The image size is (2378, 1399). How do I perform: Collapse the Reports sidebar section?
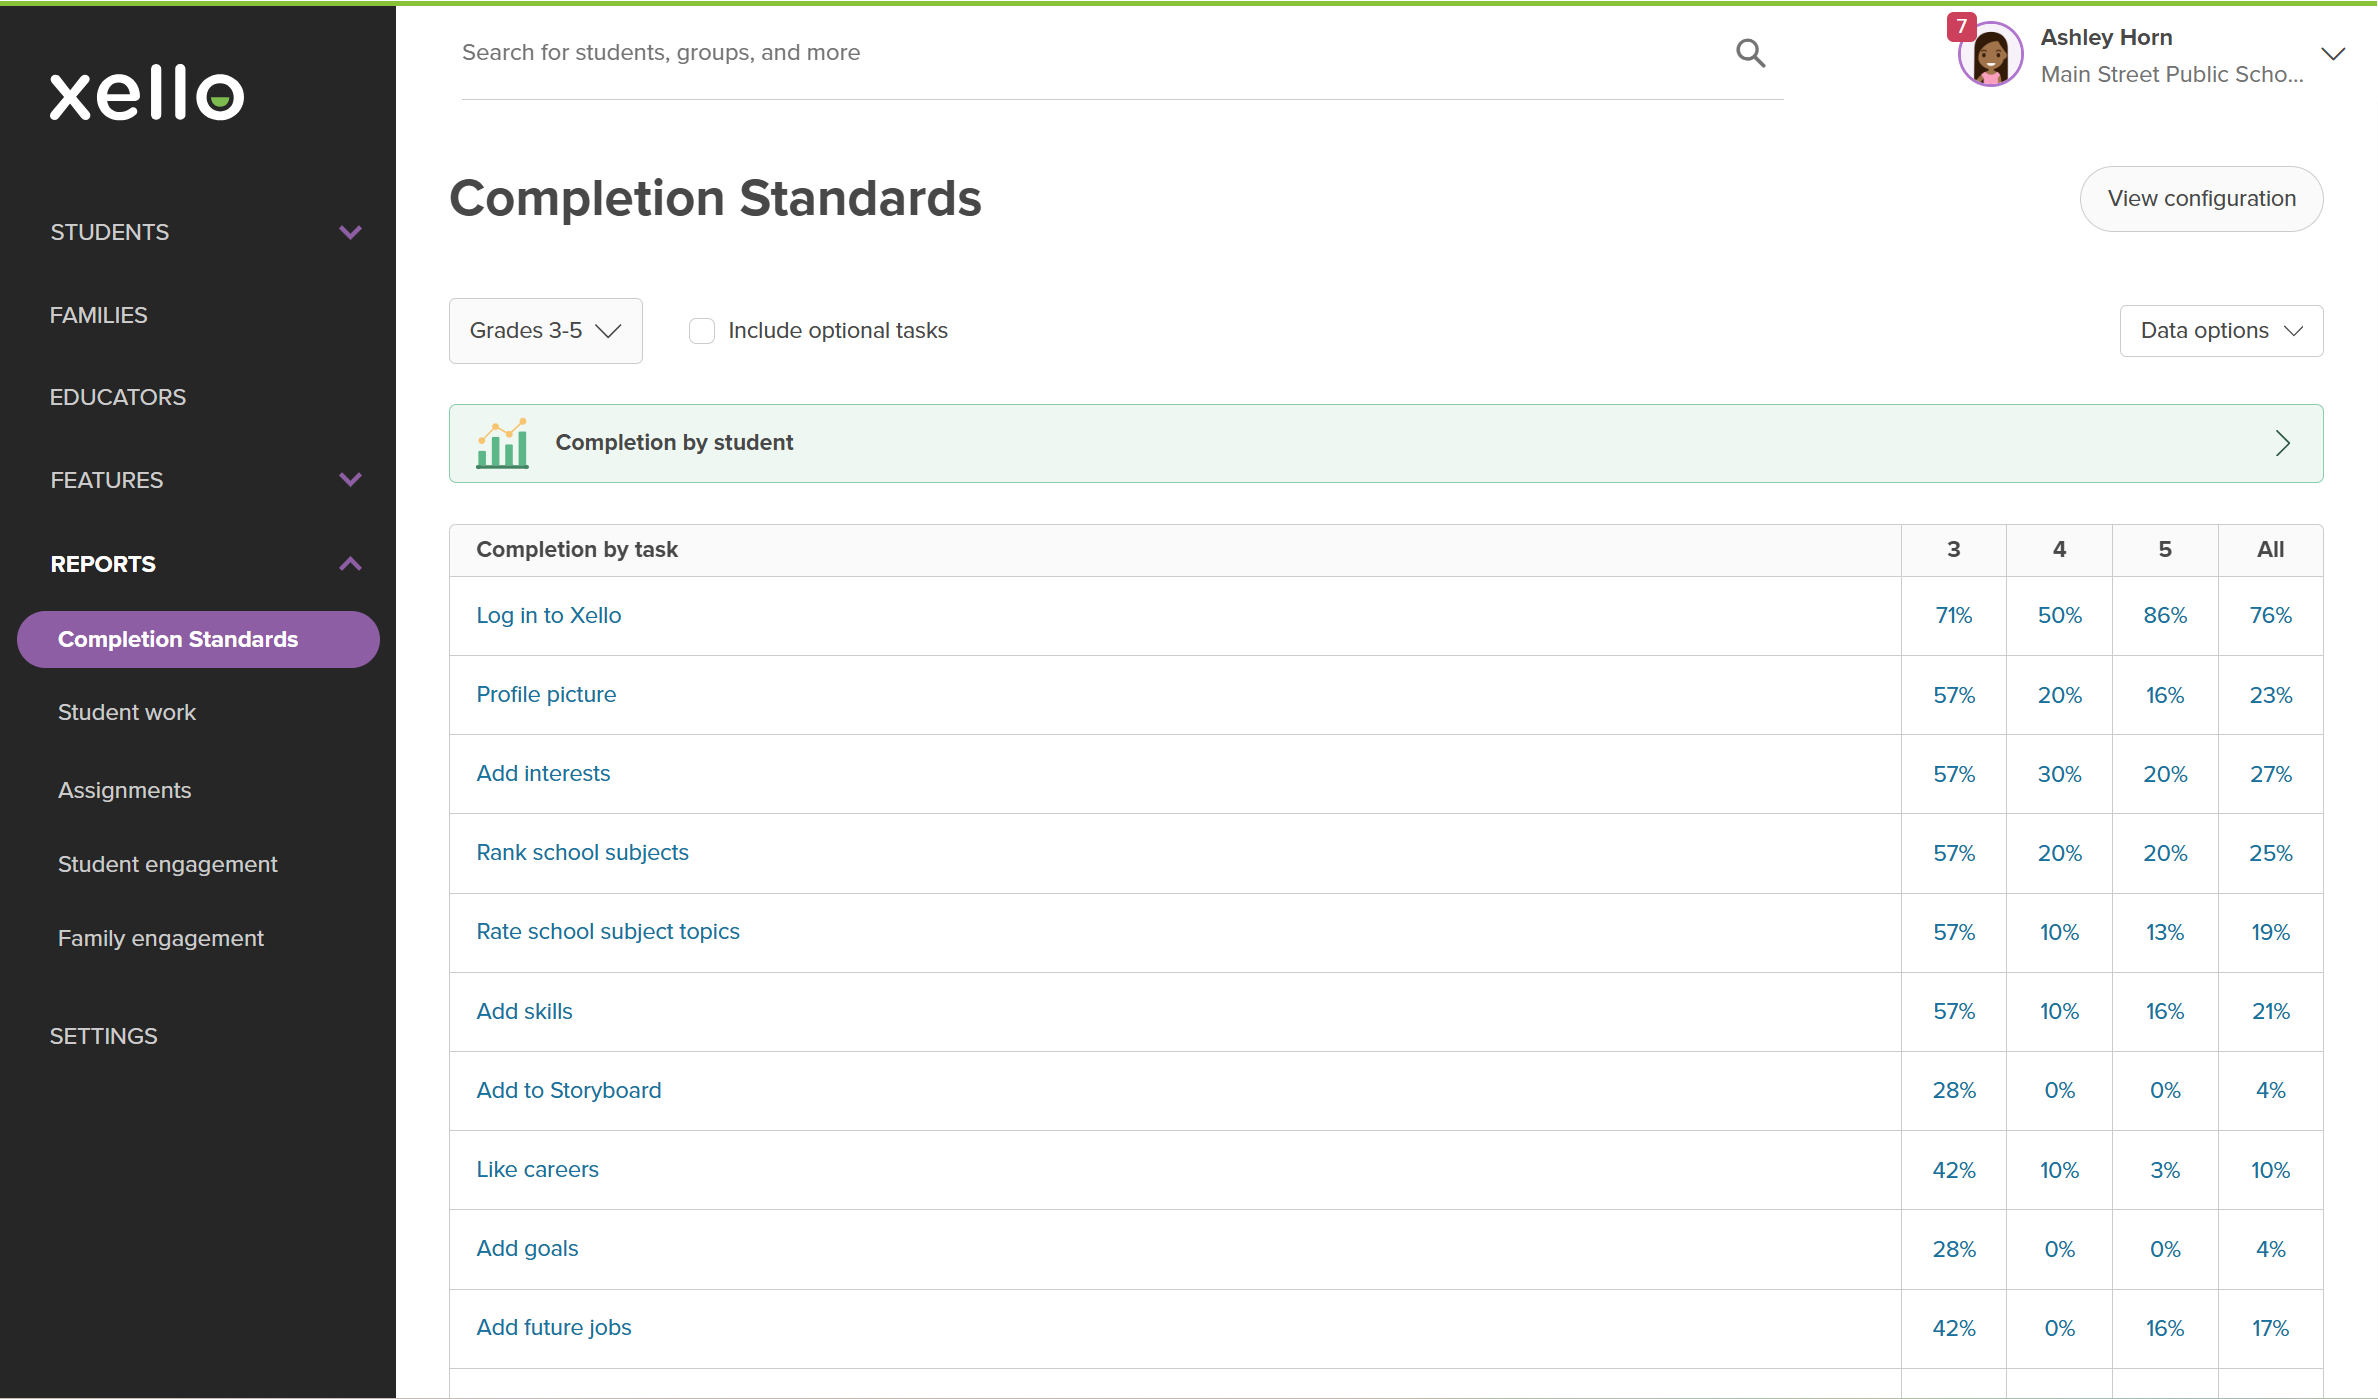pyautogui.click(x=349, y=564)
